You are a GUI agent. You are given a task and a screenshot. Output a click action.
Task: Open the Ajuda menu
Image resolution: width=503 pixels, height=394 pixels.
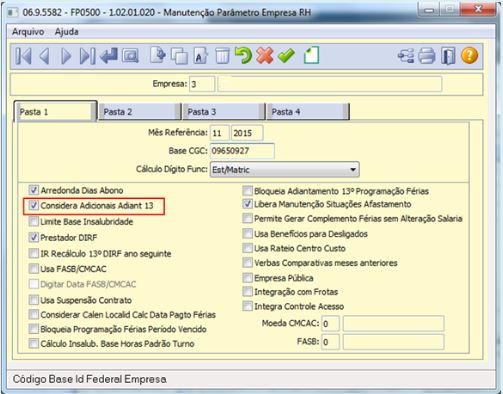(67, 32)
